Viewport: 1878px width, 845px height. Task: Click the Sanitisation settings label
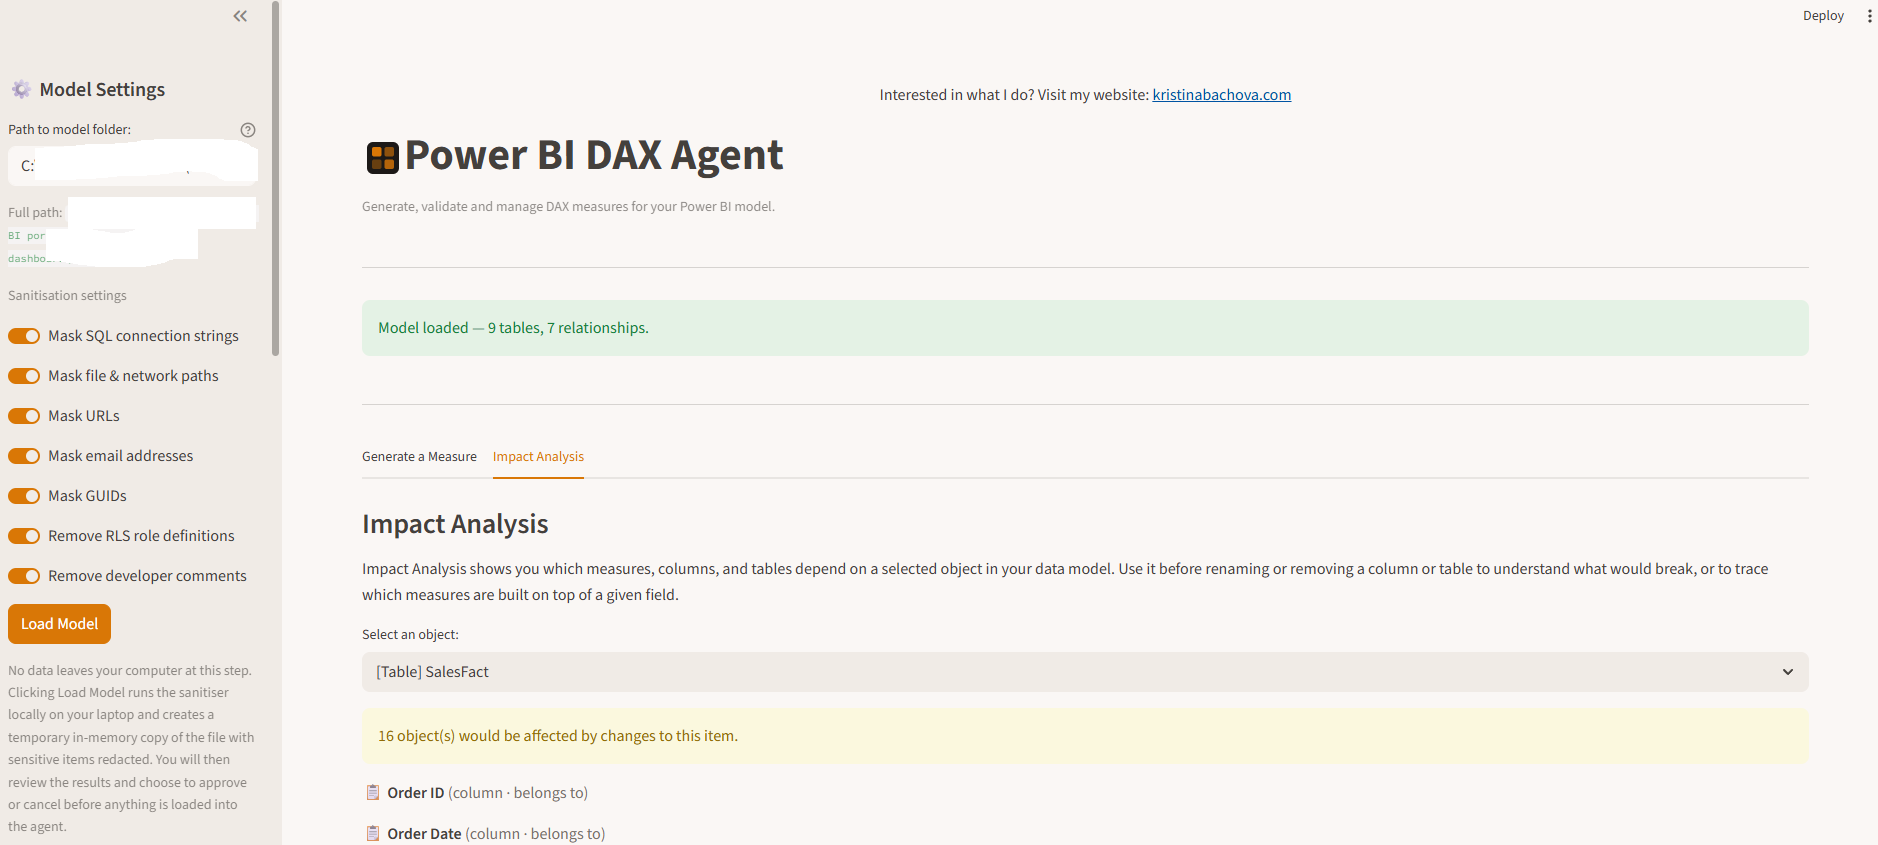pos(67,296)
